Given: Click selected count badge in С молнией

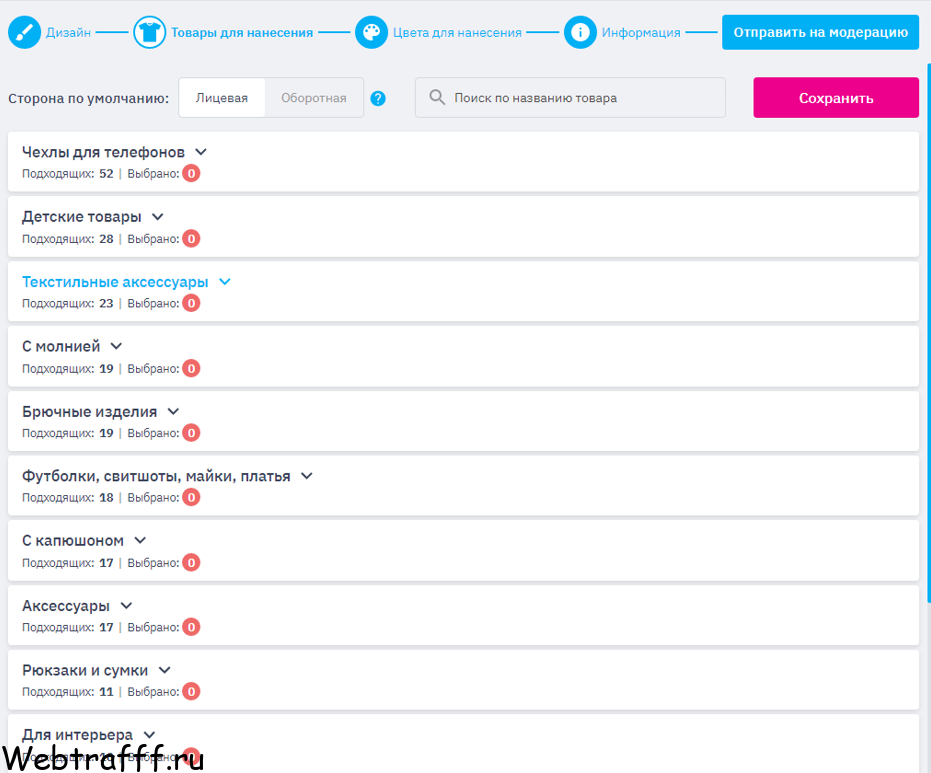Looking at the screenshot, I should [x=191, y=369].
